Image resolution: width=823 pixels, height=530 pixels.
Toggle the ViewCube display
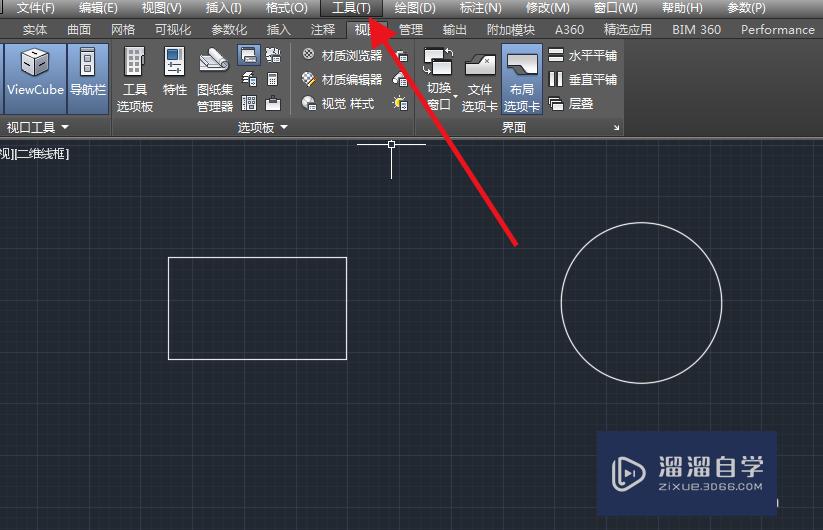[x=35, y=79]
